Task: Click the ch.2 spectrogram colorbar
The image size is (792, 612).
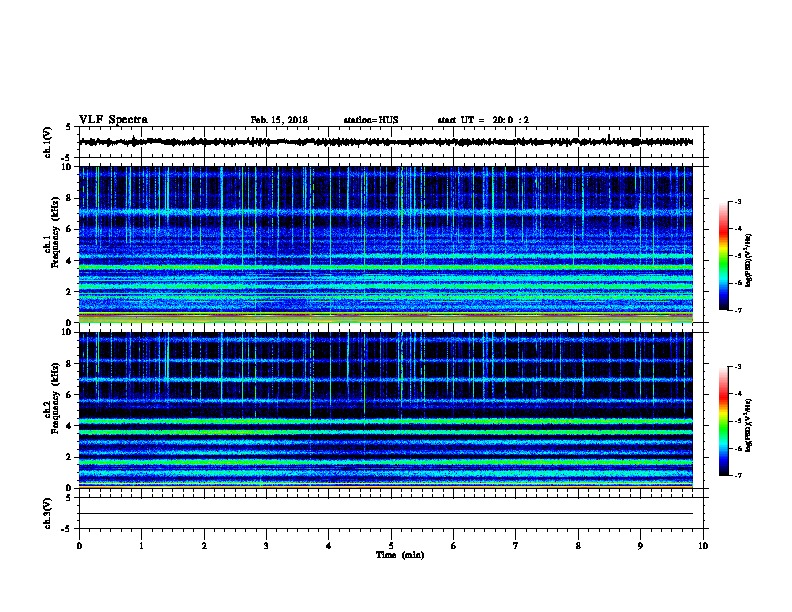Action: coord(724,421)
